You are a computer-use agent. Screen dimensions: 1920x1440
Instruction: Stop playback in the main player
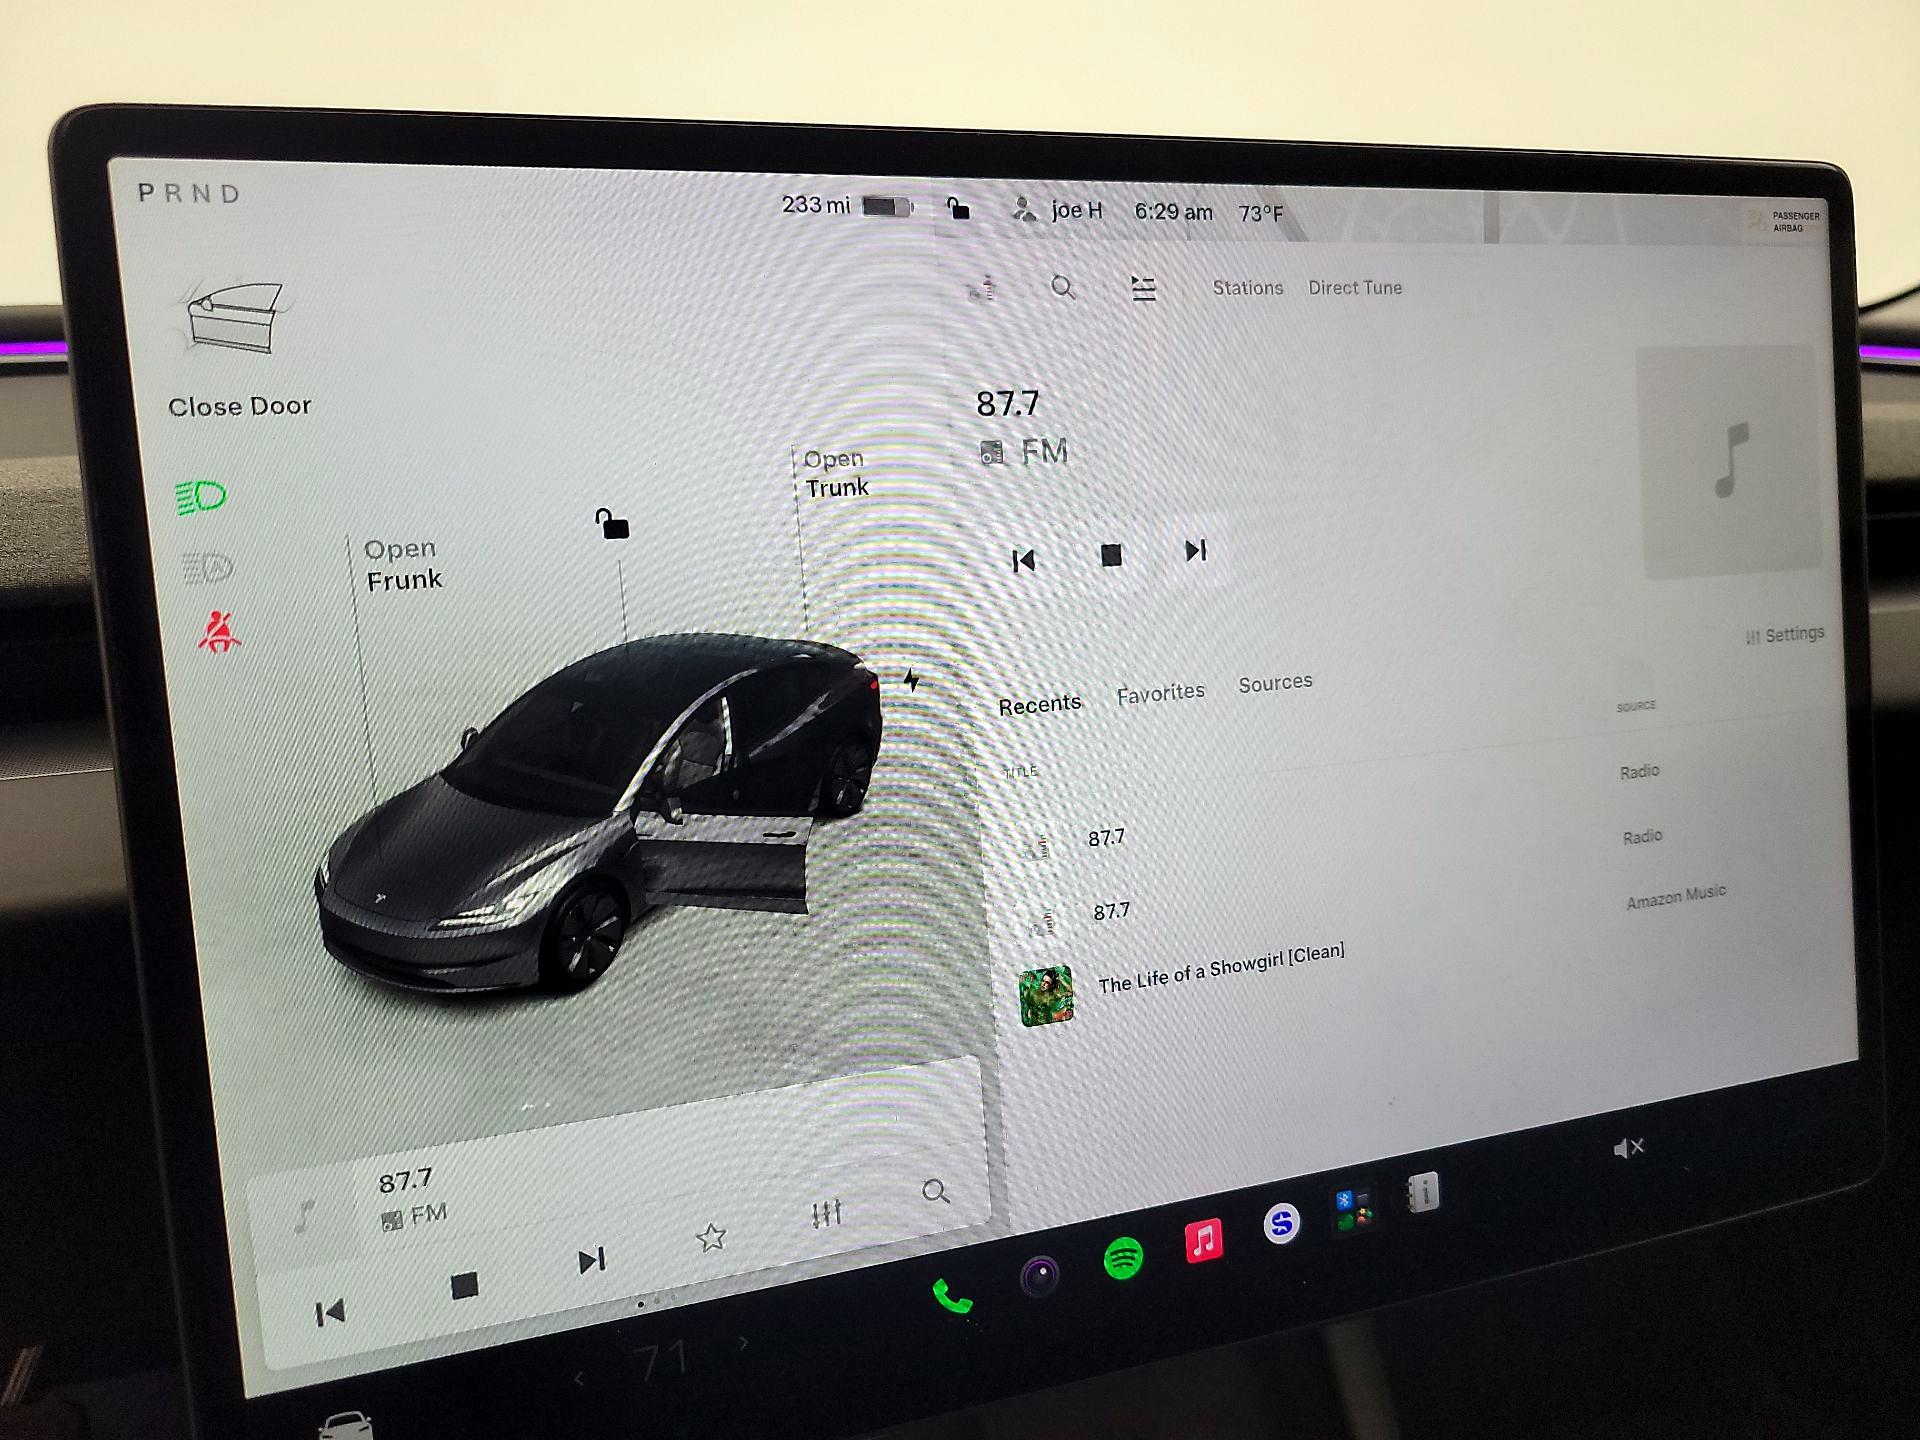coord(1111,555)
